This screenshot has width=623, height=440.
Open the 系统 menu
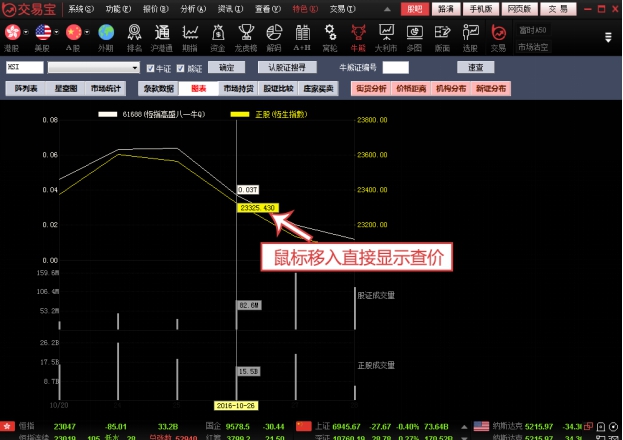click(x=82, y=8)
